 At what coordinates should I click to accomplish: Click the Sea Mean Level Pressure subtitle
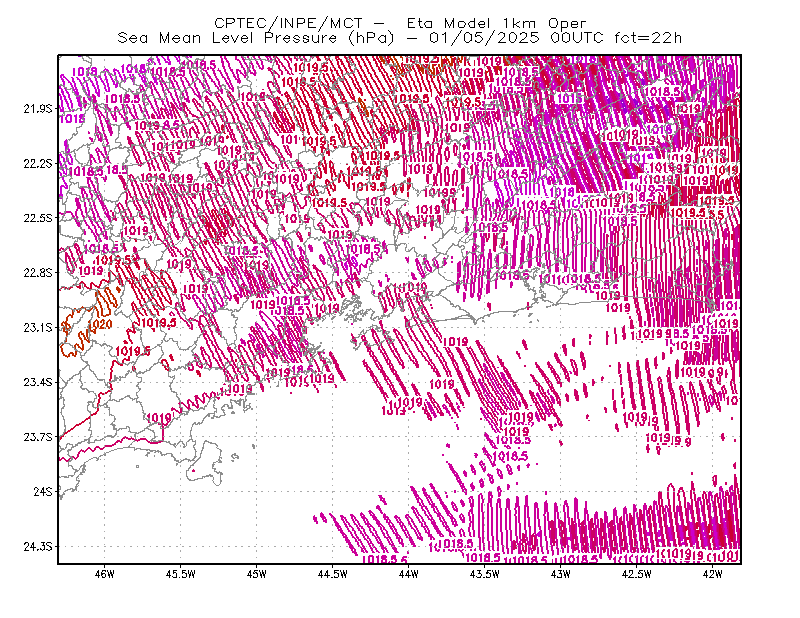coord(399,38)
